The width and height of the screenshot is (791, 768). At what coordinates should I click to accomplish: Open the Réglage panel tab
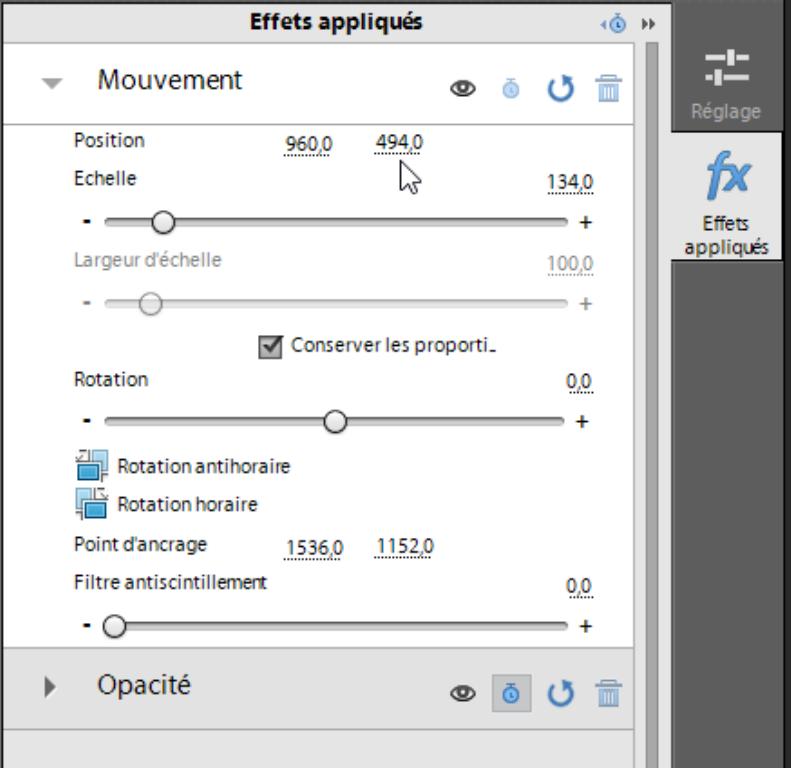726,86
